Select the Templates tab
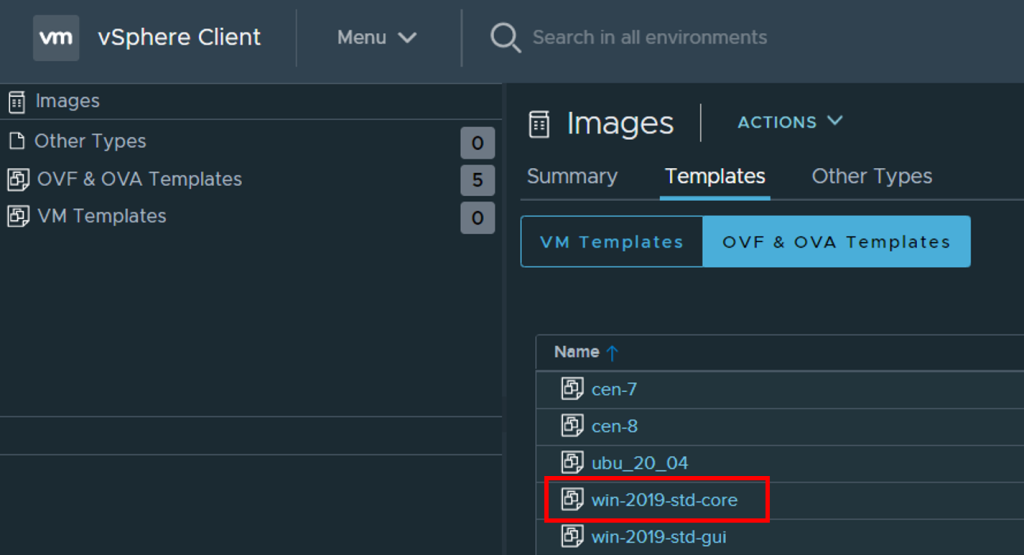Image resolution: width=1024 pixels, height=555 pixels. tap(715, 176)
